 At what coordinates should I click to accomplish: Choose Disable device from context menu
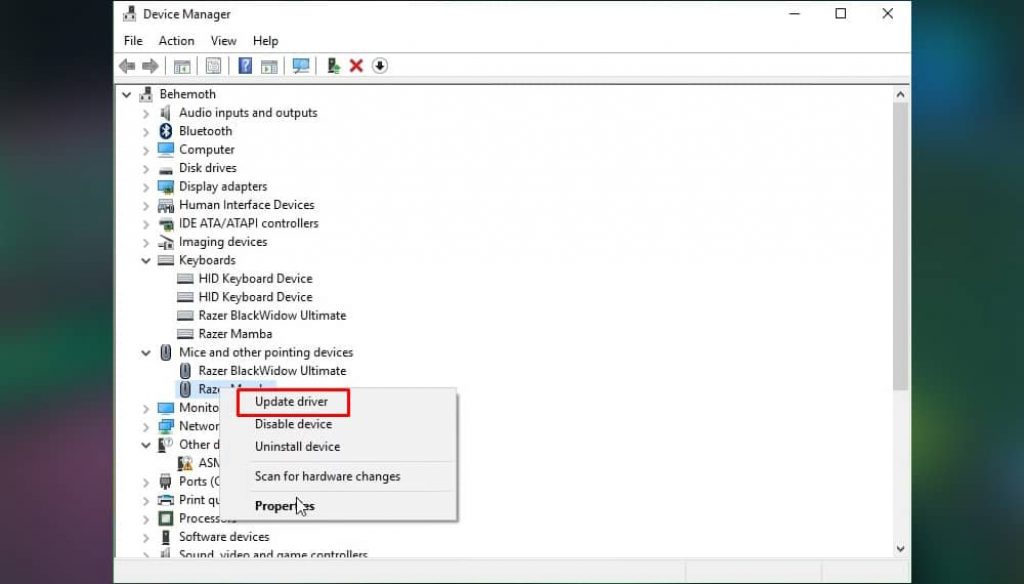pos(293,425)
